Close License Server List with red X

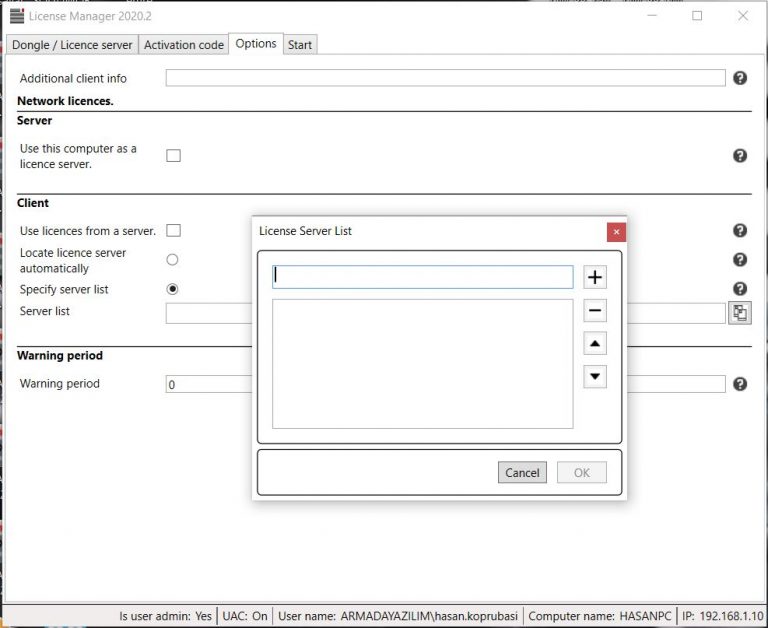click(x=616, y=232)
